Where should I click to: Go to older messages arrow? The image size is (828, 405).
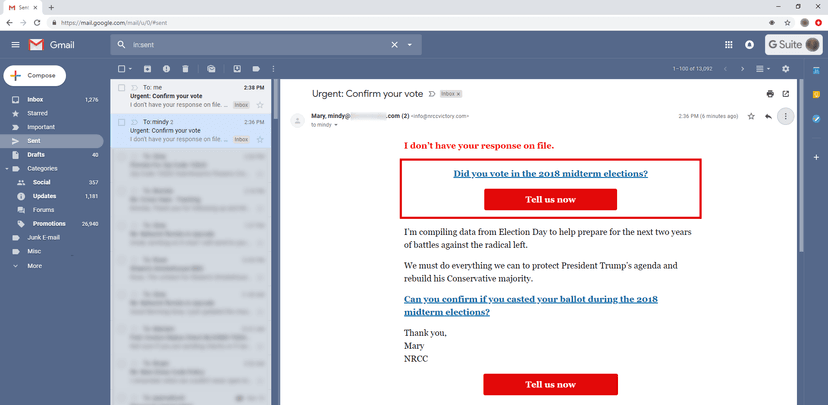pos(742,69)
